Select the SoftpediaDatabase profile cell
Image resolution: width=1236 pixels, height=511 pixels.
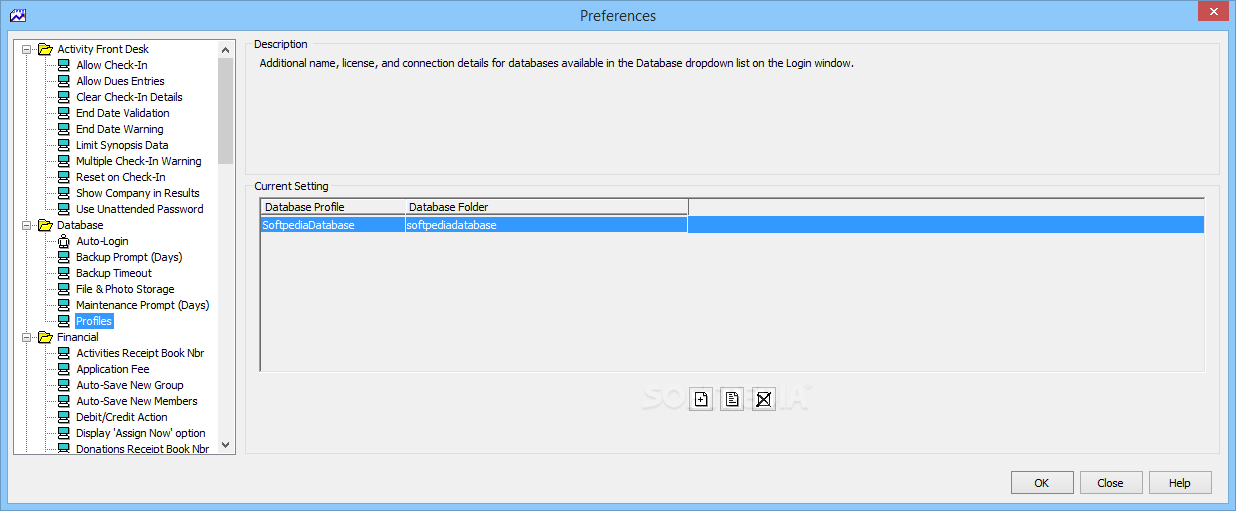(x=333, y=225)
